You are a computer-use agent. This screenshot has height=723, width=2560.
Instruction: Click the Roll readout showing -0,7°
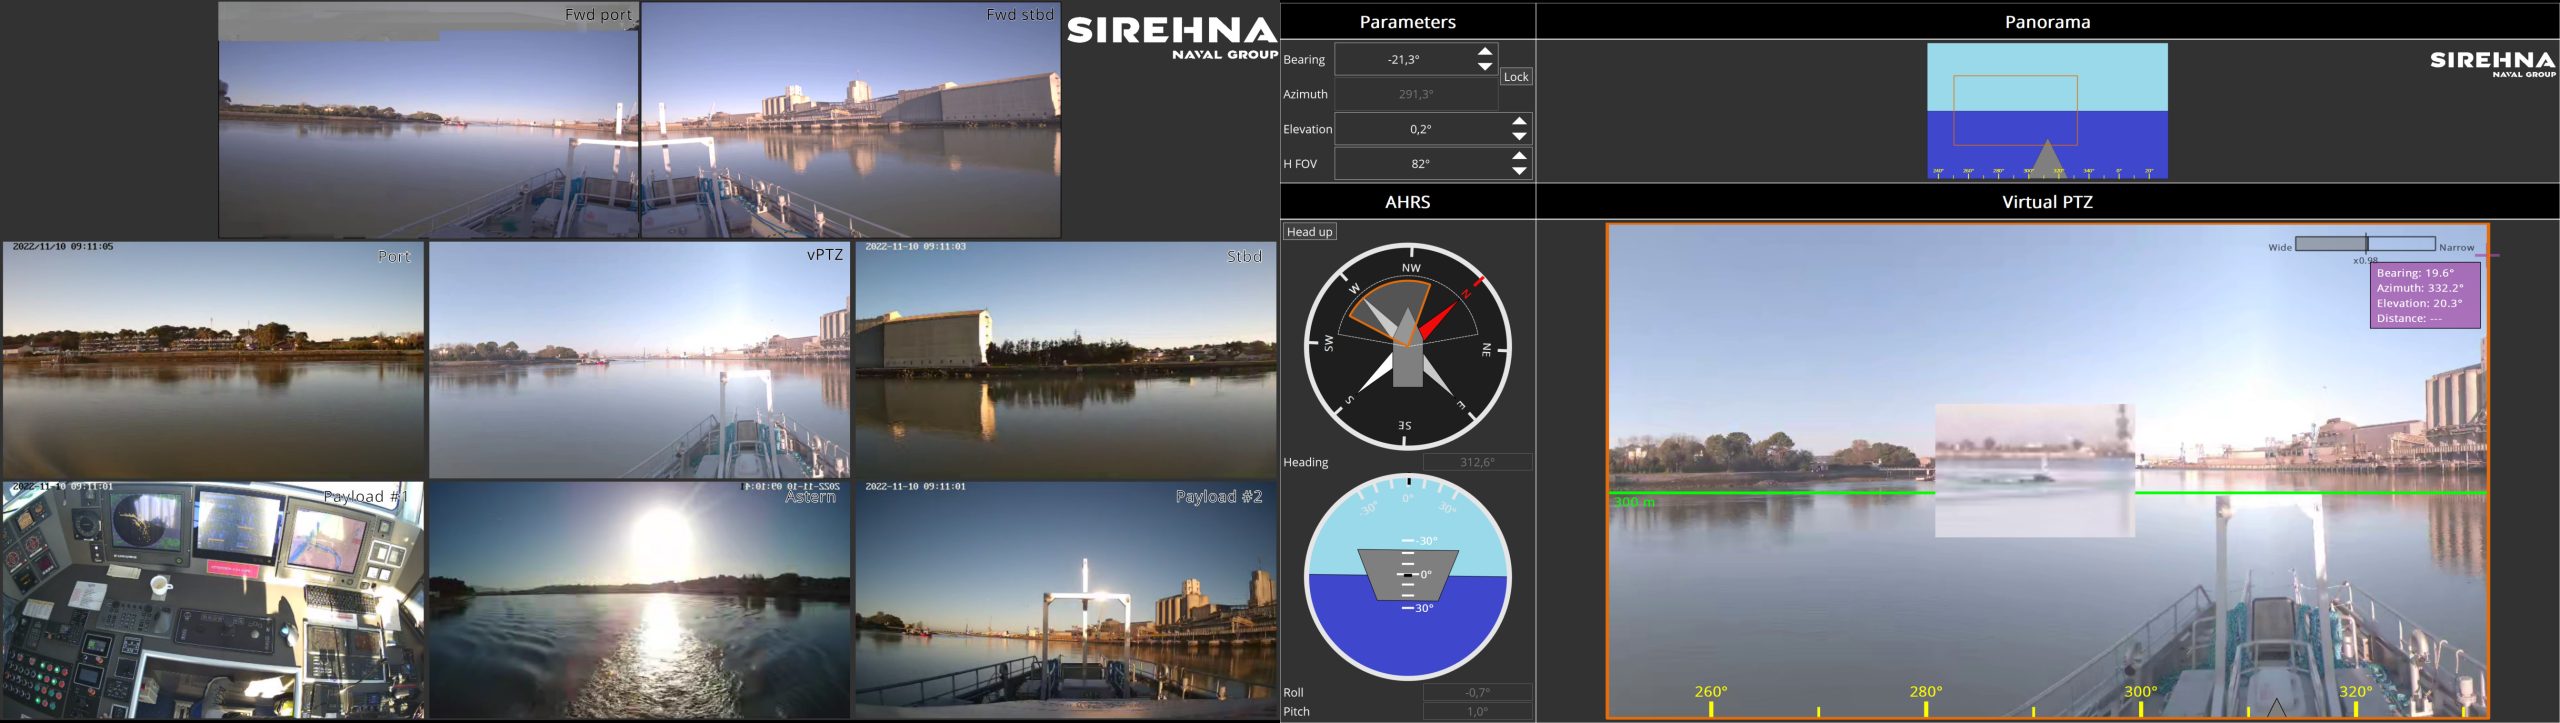1477,692
